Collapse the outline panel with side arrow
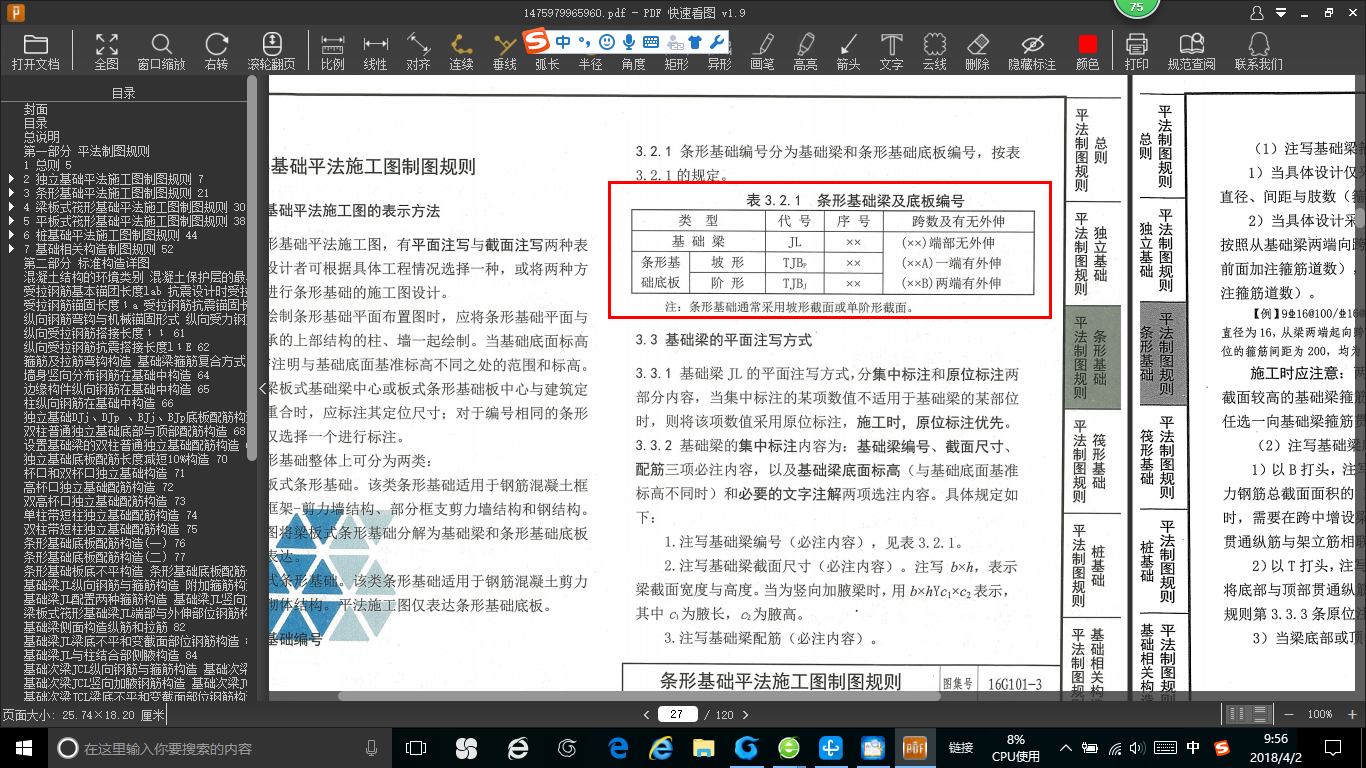1366x768 pixels. click(x=263, y=388)
